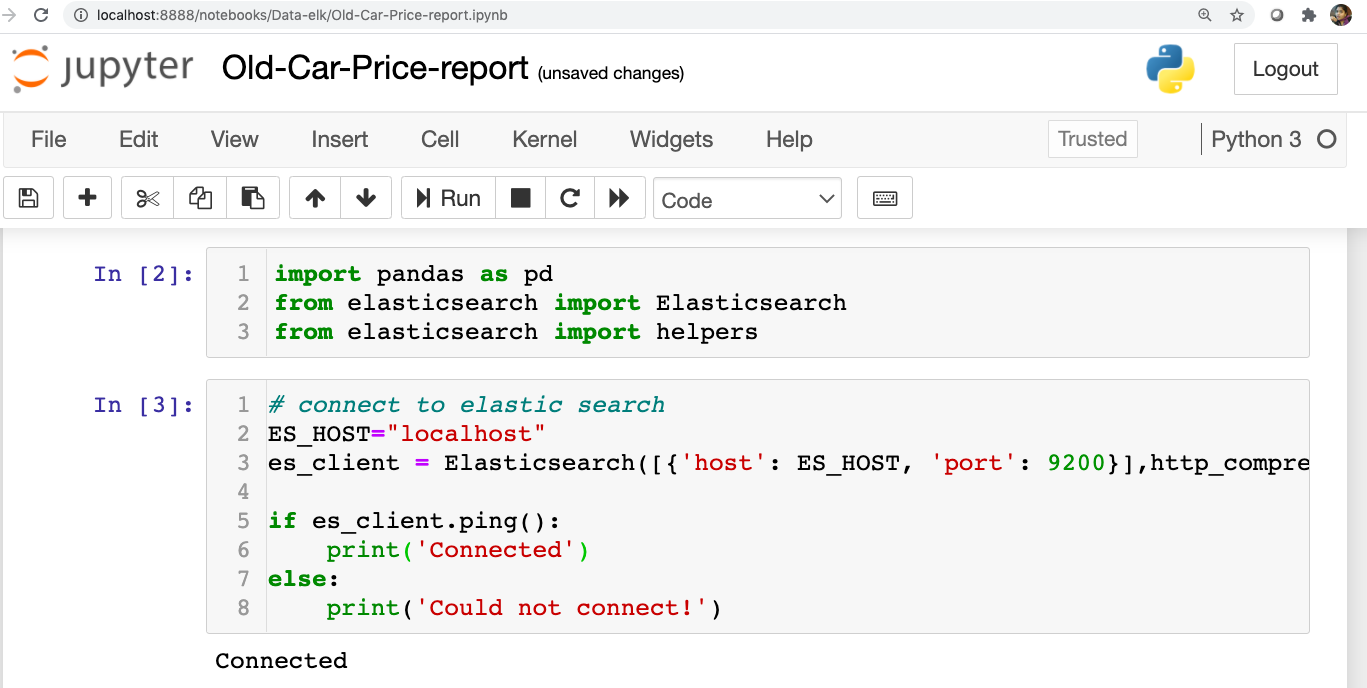
Task: Click the (unsaved changes) status text
Action: pyautogui.click(x=611, y=73)
